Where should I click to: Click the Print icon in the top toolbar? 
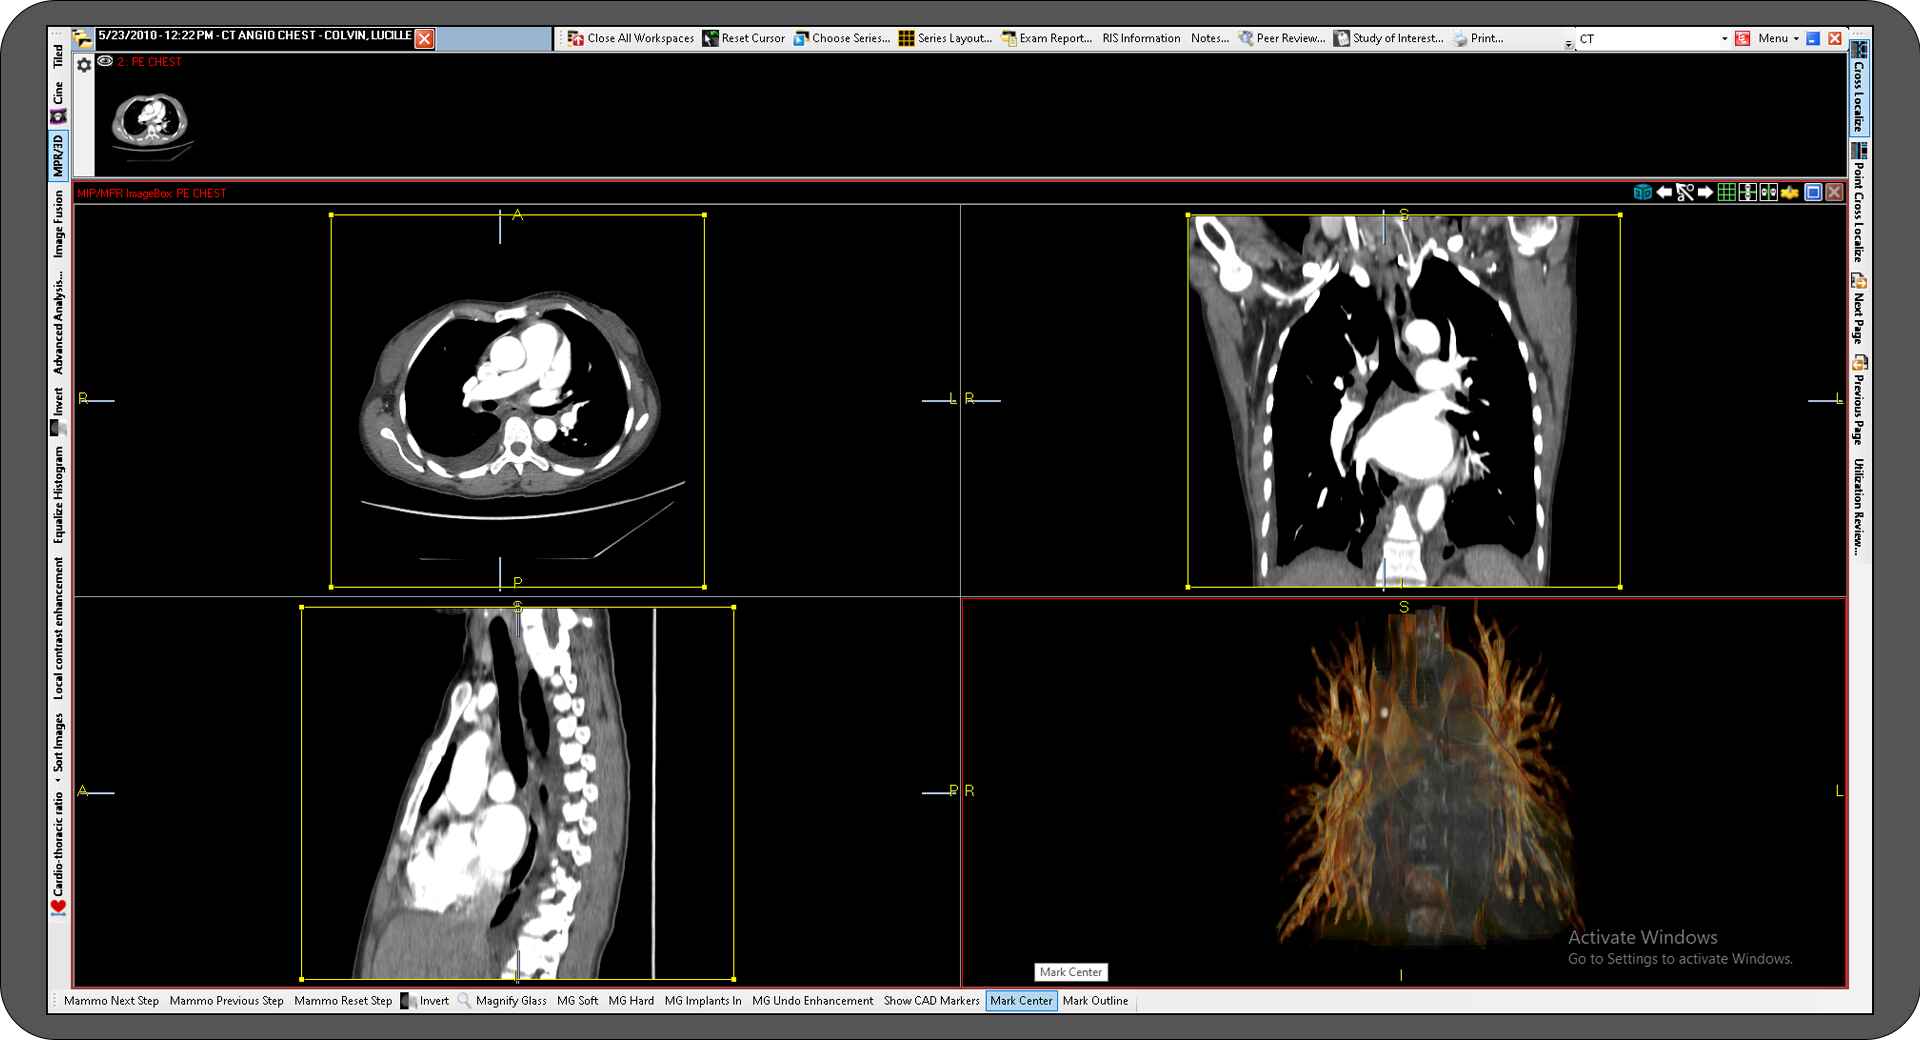pos(1462,38)
